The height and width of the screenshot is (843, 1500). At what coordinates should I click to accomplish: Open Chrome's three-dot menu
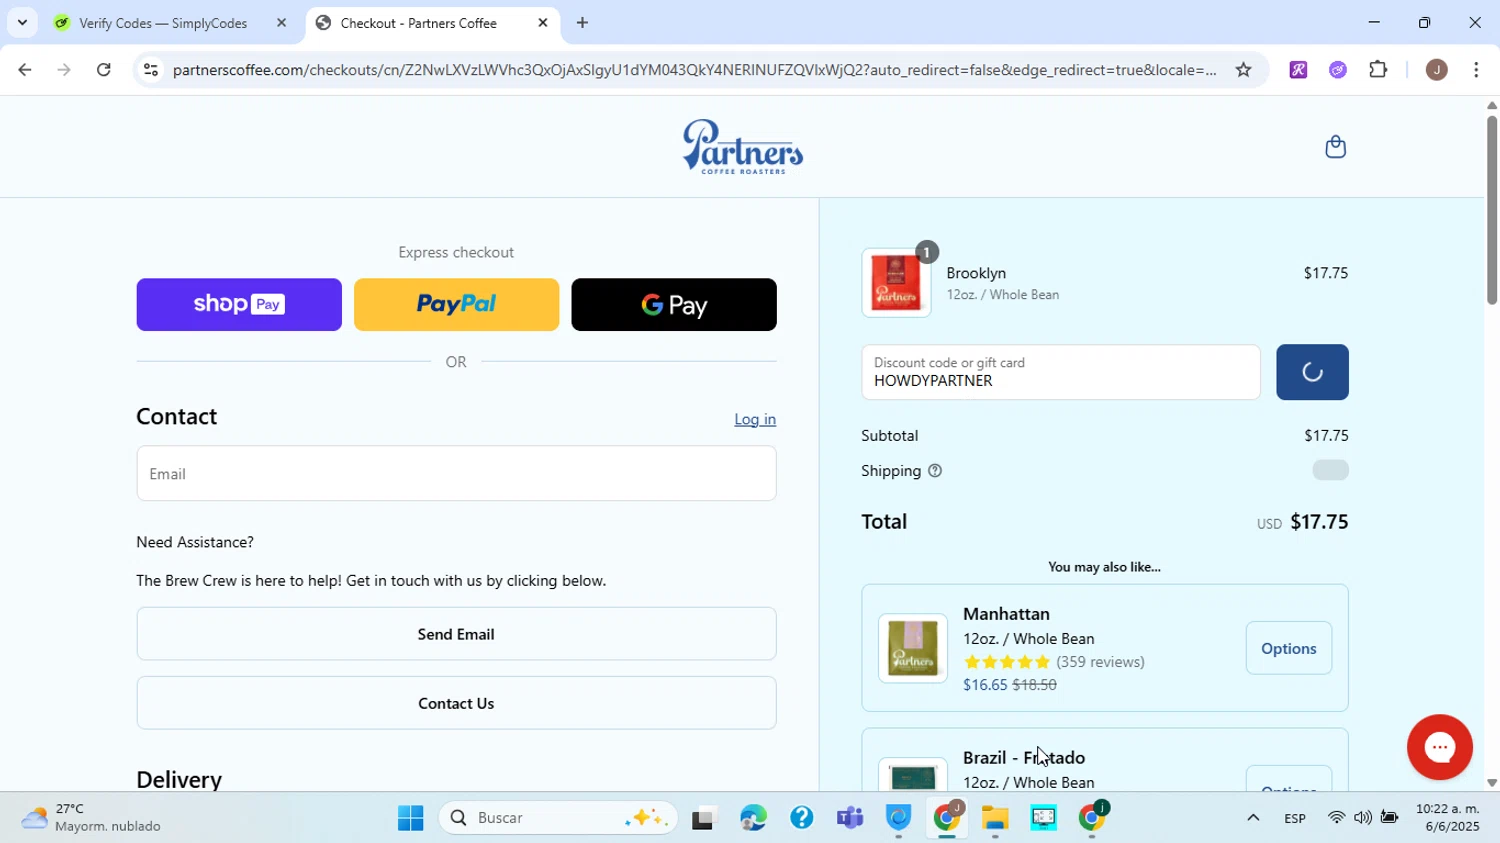[x=1476, y=70]
